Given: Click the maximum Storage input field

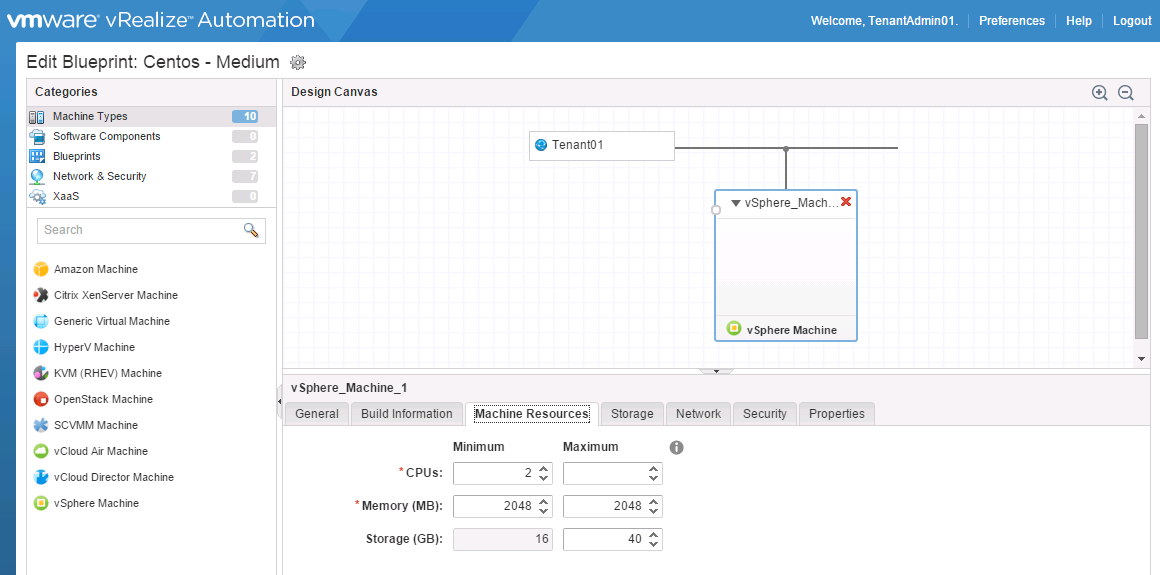Looking at the screenshot, I should (x=613, y=539).
